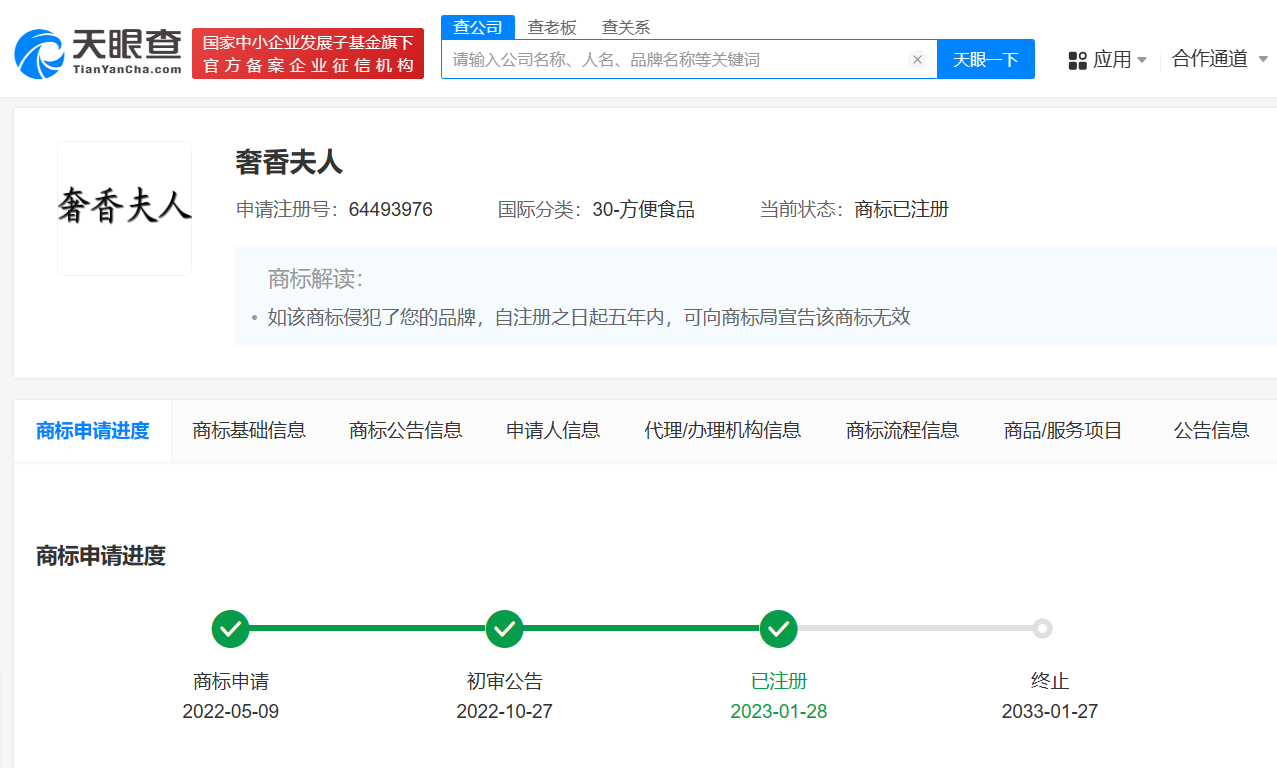Switch to 查公司 search tab
This screenshot has height=768, width=1277.
478,27
